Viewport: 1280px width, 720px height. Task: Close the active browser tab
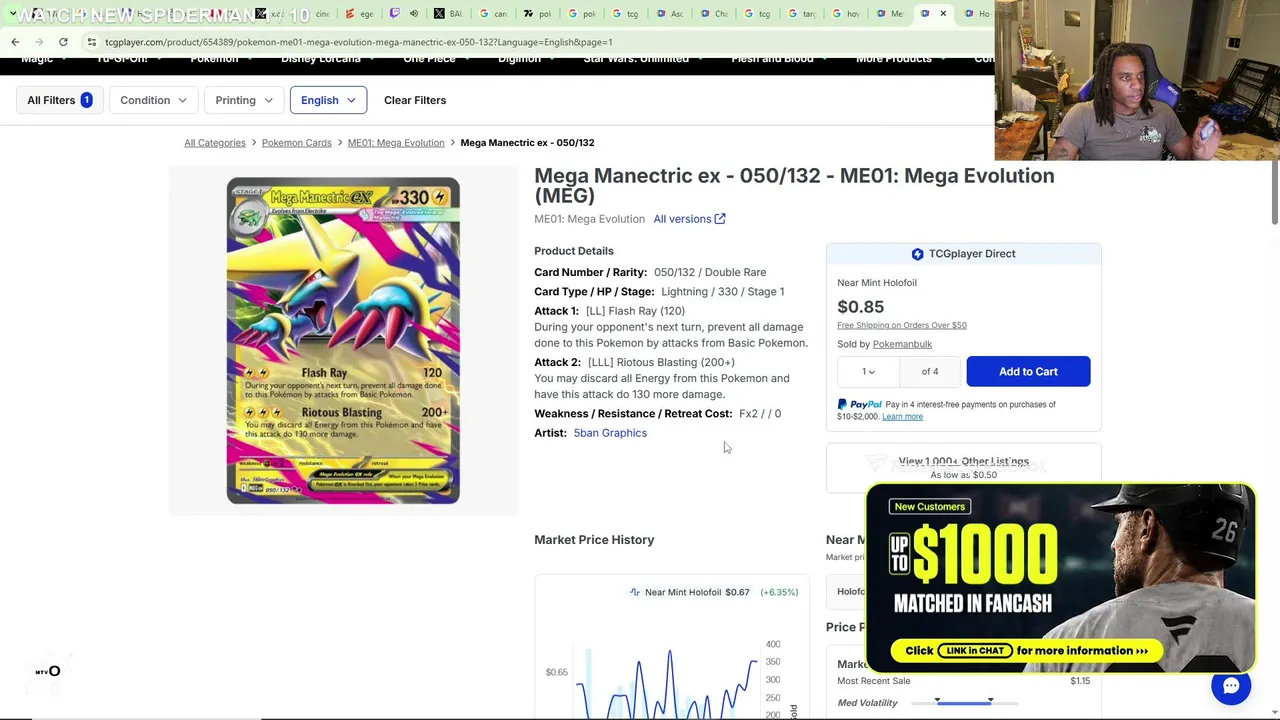[x=943, y=14]
